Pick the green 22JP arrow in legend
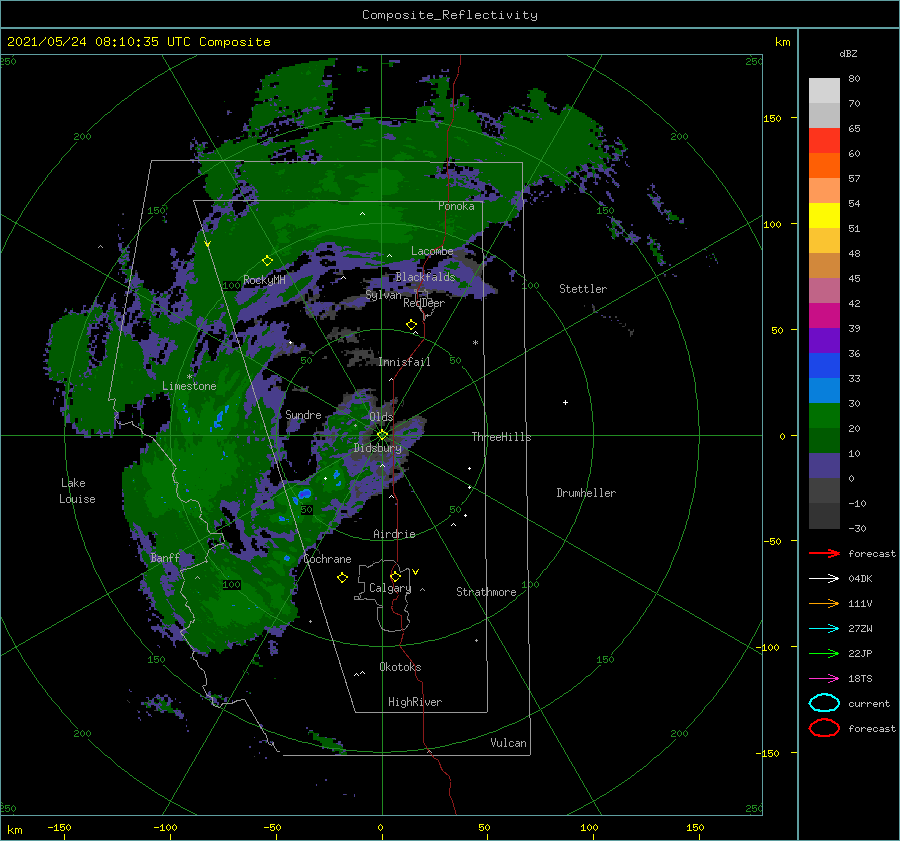This screenshot has width=900, height=841. click(x=824, y=653)
